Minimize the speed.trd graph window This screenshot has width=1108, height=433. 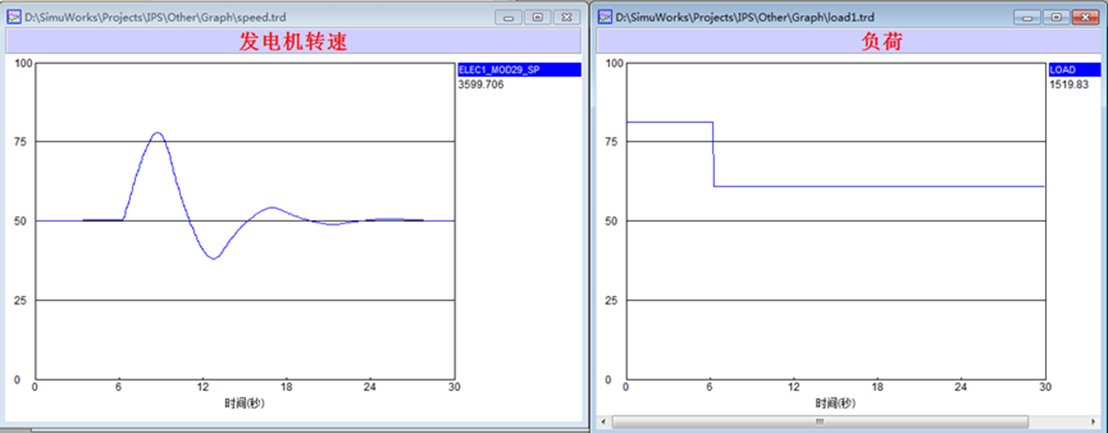click(510, 17)
